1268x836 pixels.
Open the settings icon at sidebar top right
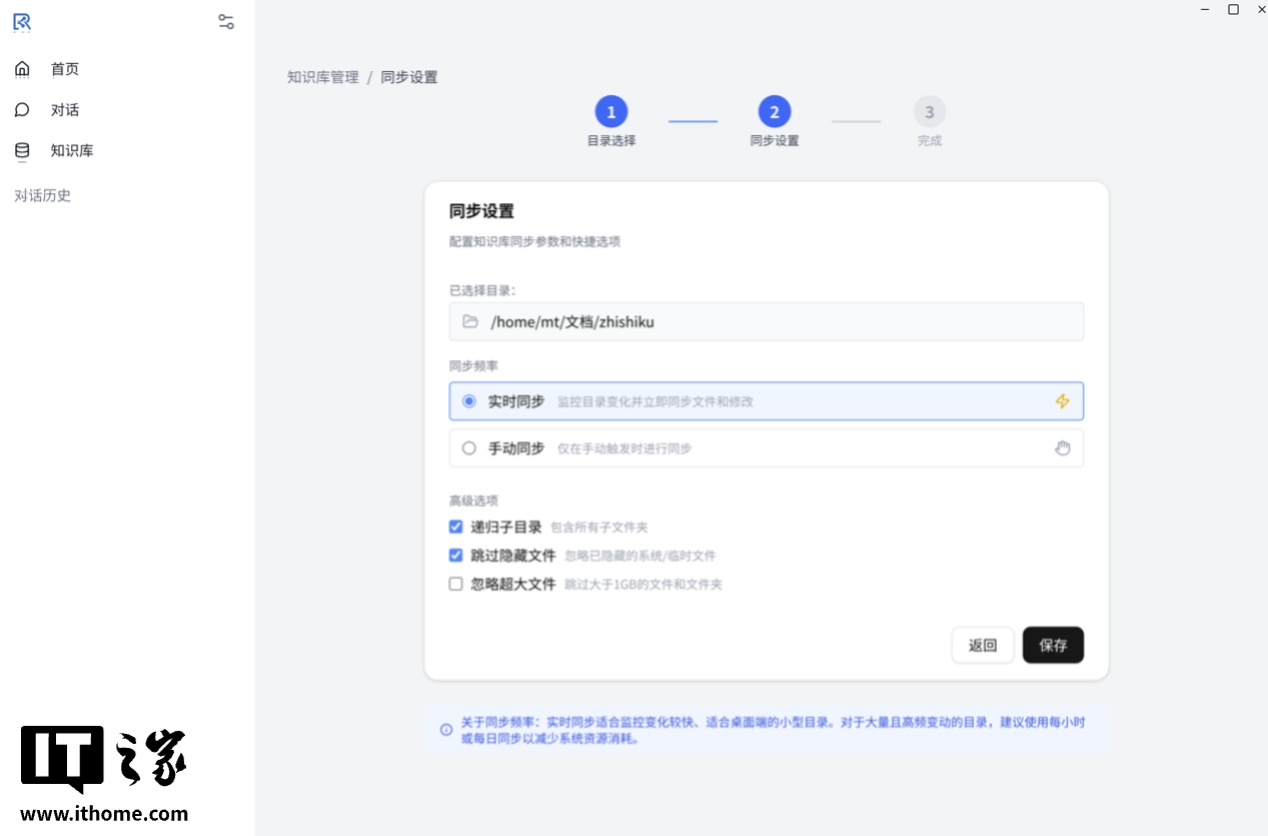point(226,21)
